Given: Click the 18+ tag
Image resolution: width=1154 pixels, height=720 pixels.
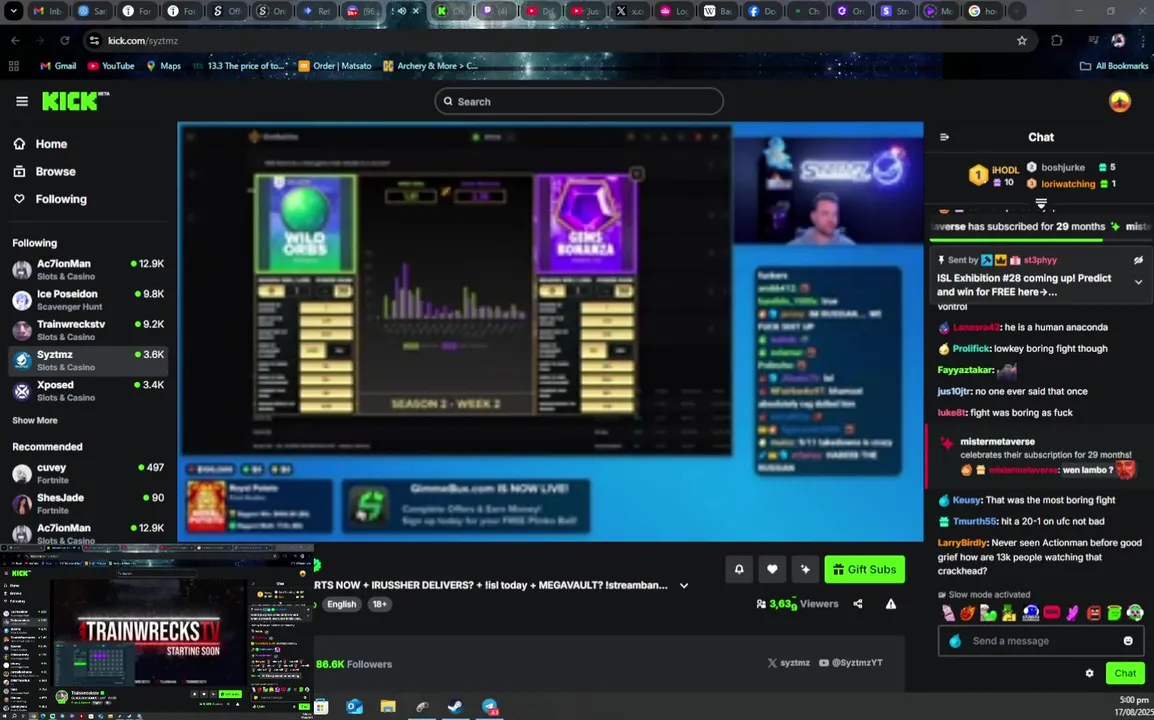Looking at the screenshot, I should click(x=379, y=604).
